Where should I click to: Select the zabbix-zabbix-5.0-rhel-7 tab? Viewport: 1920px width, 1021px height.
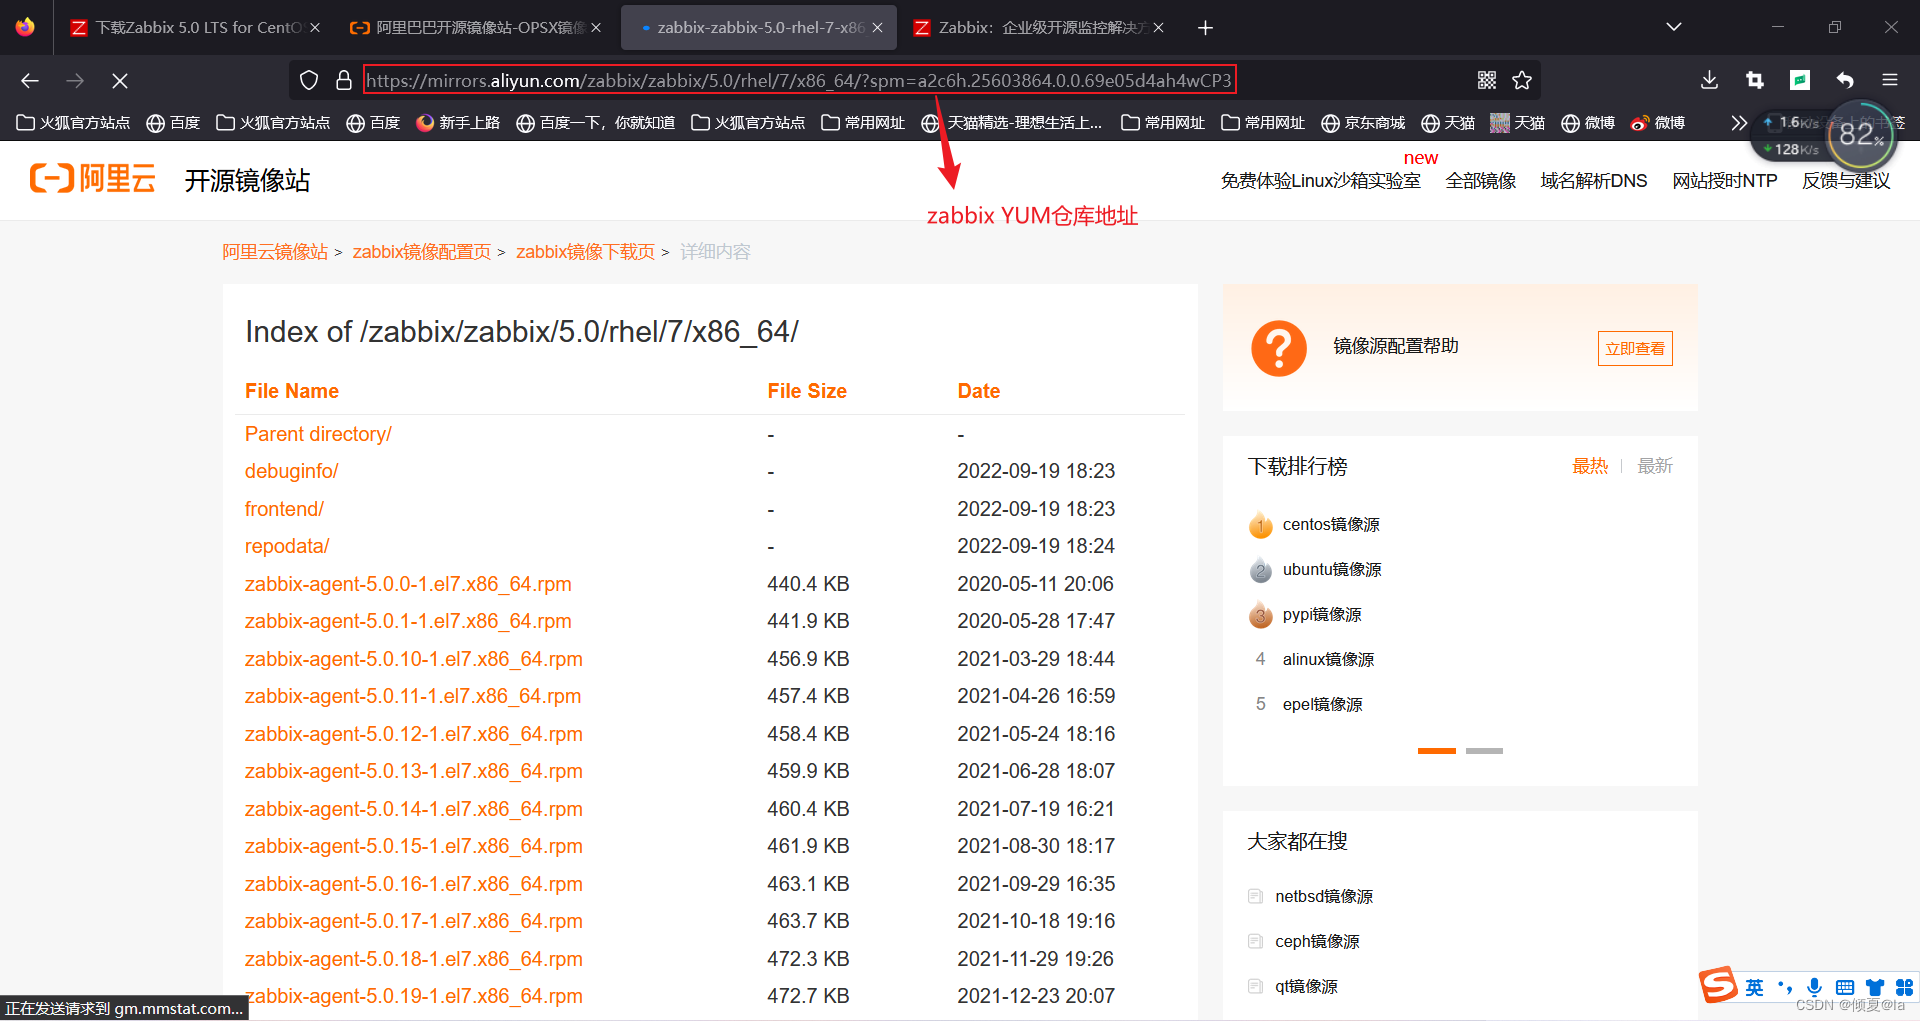pyautogui.click(x=758, y=28)
